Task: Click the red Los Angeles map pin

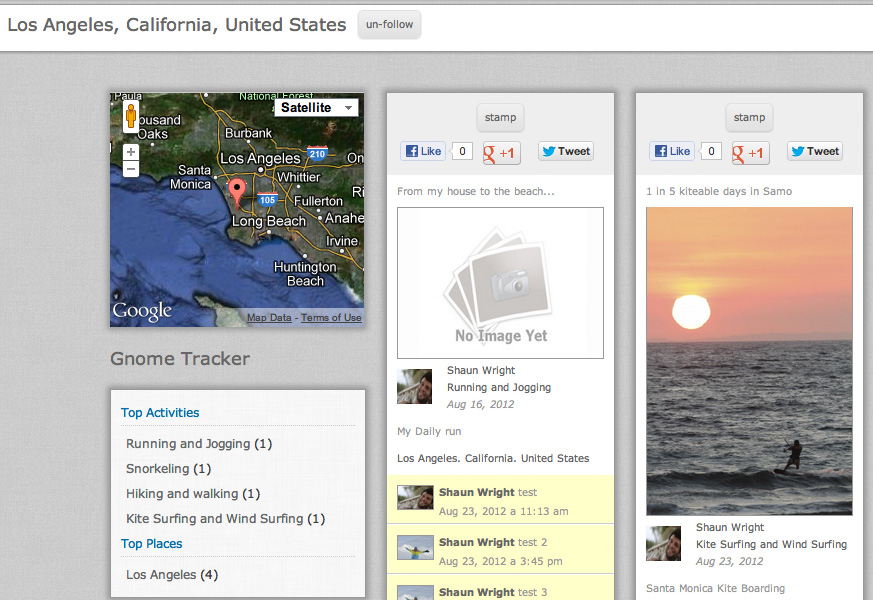Action: 236,190
